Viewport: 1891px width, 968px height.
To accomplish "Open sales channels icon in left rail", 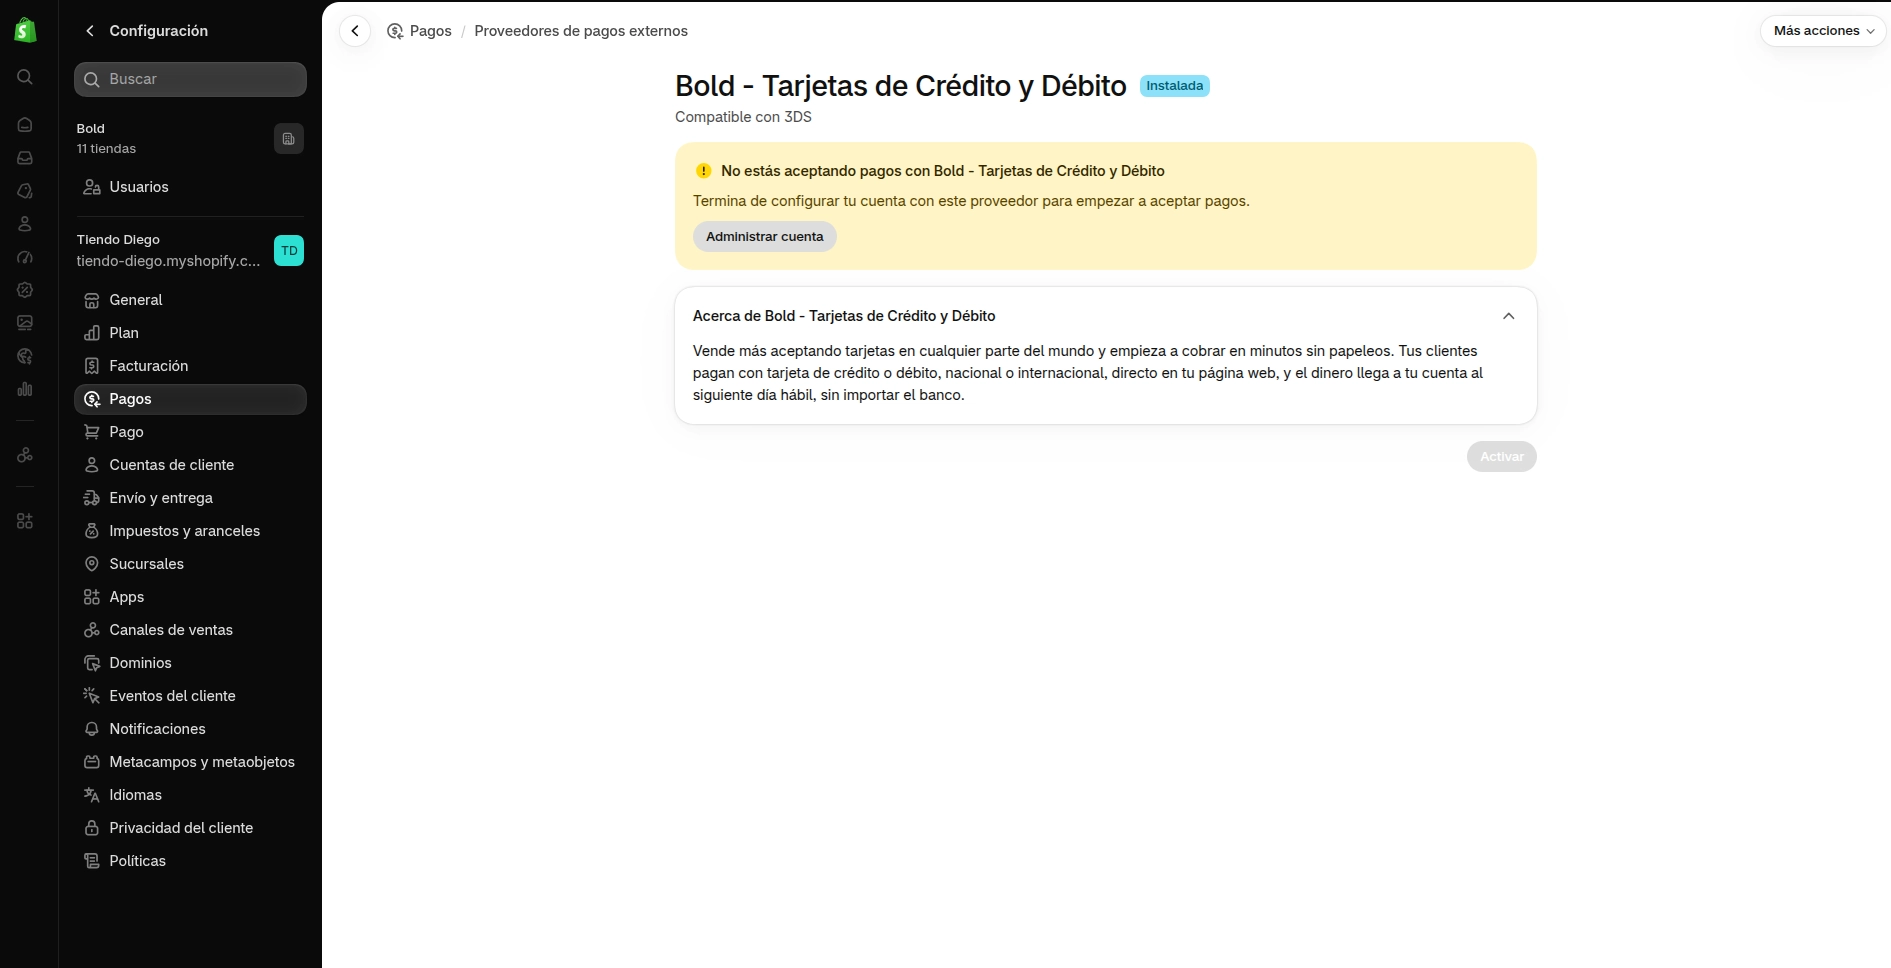I will (x=25, y=455).
